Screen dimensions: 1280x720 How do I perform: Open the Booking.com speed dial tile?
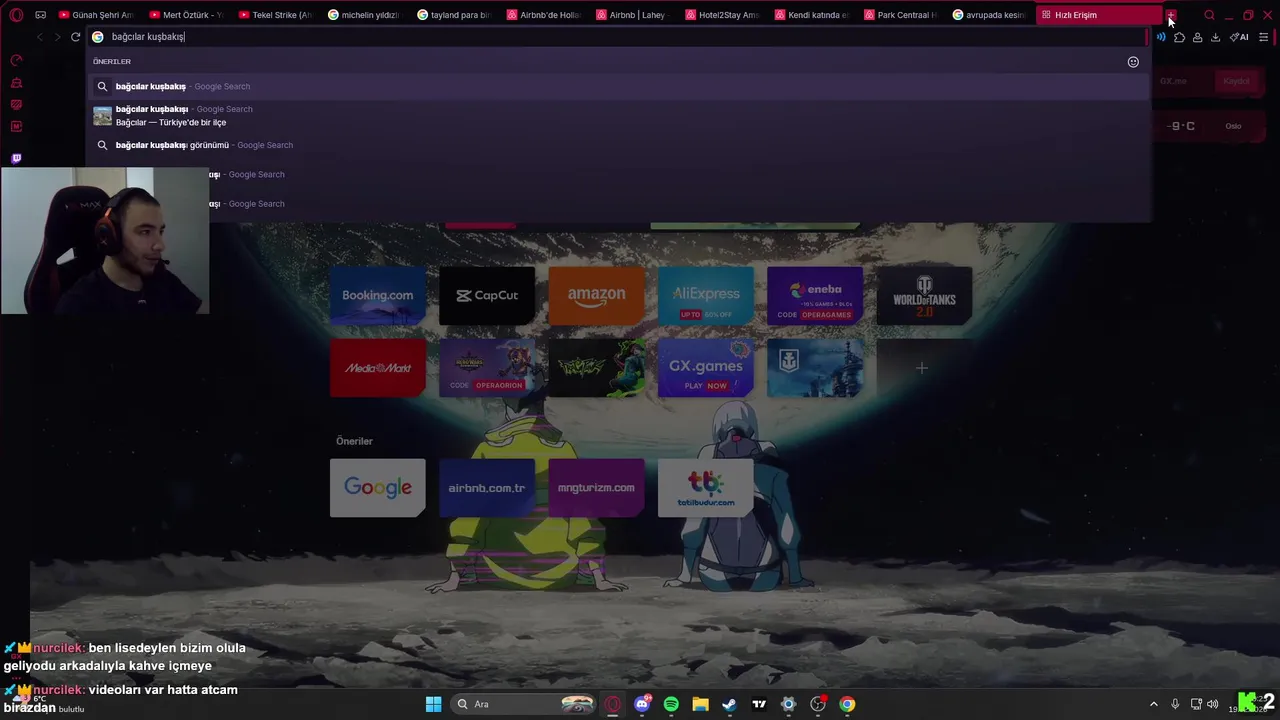coord(378,296)
